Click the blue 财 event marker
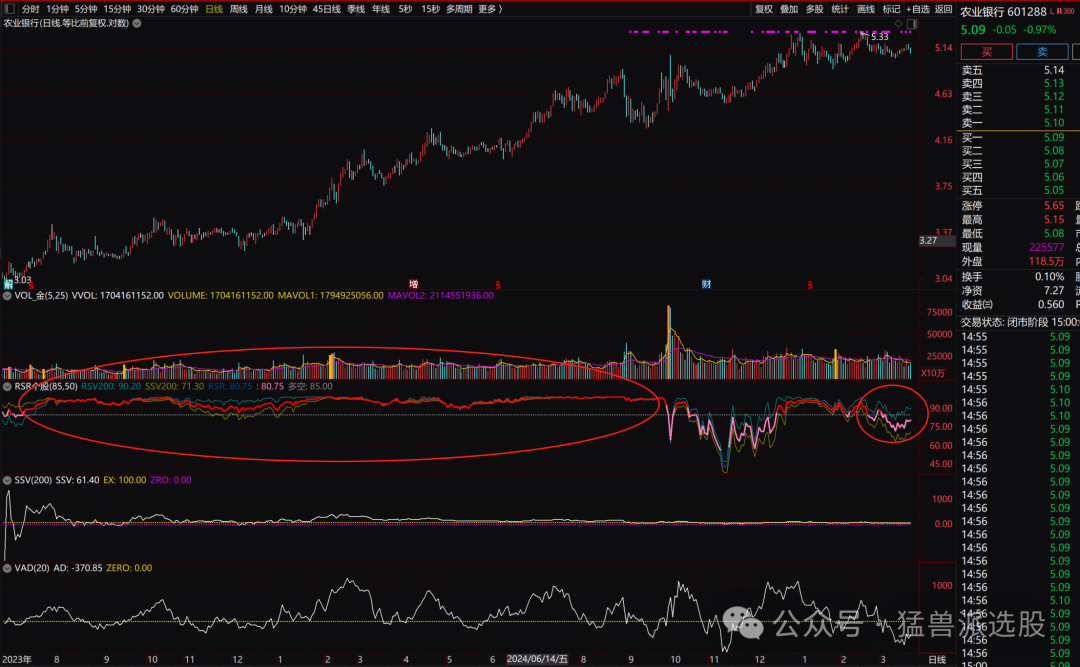 pos(707,285)
